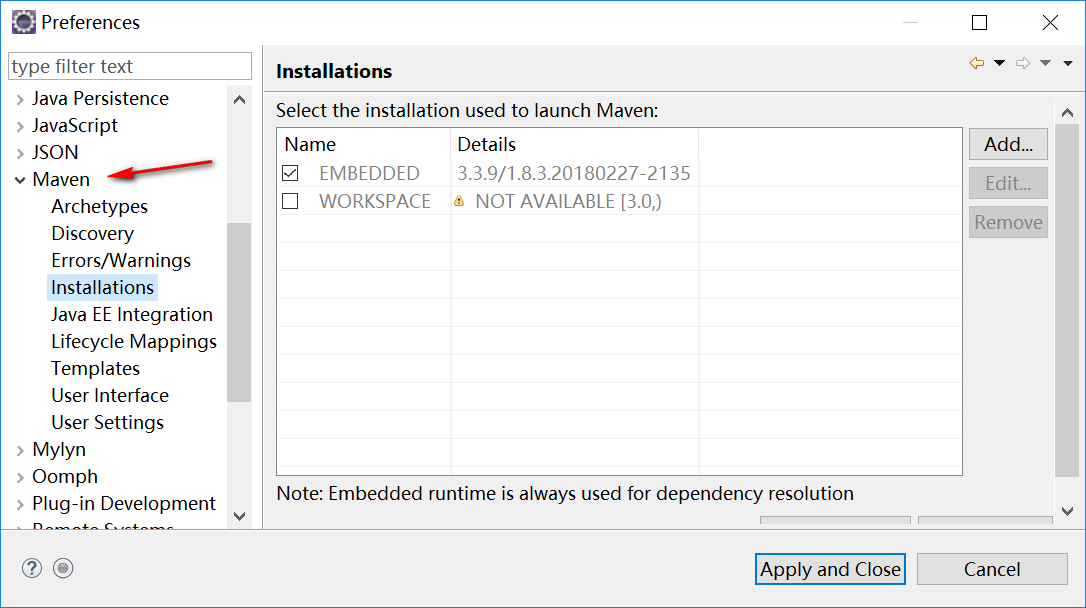Click the right pane scroll down arrow
This screenshot has width=1086, height=608.
point(1067,511)
